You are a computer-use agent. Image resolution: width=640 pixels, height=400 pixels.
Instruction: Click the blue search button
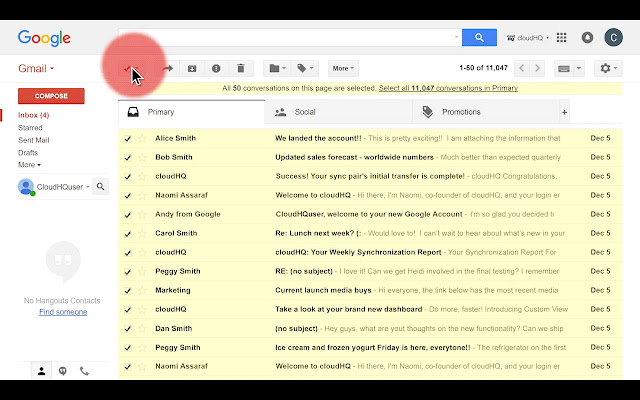(x=479, y=38)
